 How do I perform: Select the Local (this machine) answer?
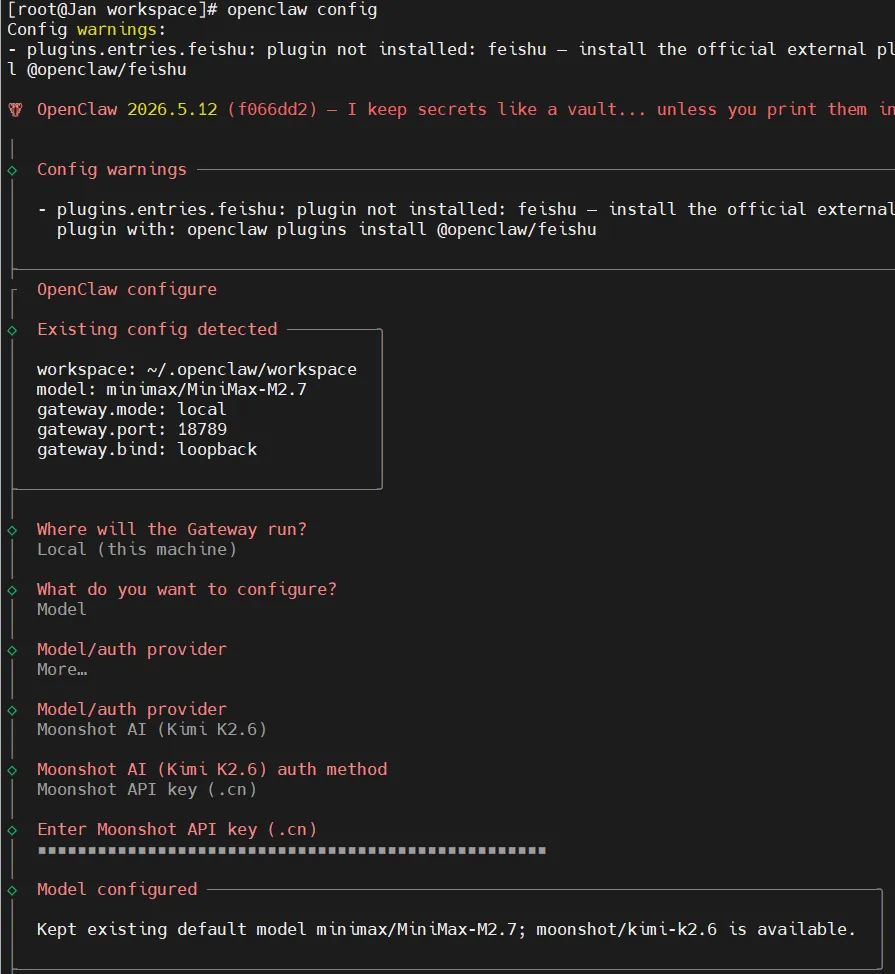pyautogui.click(x=137, y=550)
